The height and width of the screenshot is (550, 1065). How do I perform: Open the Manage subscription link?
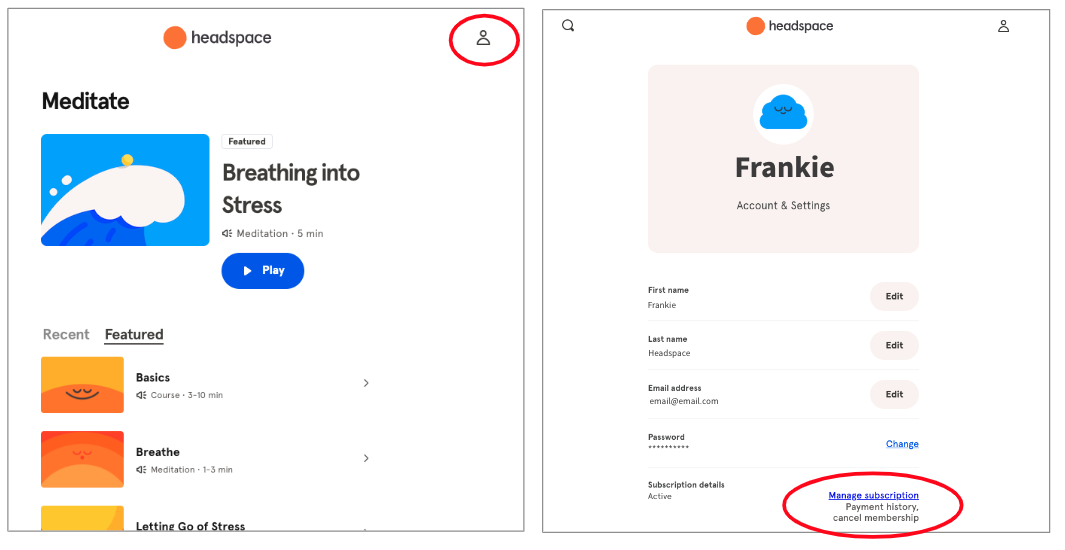[x=873, y=496]
